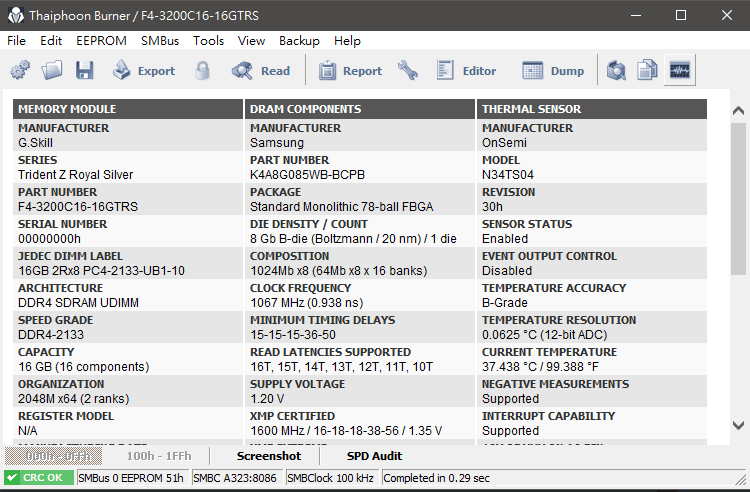
Task: Click the open folder icon
Action: coord(52,70)
